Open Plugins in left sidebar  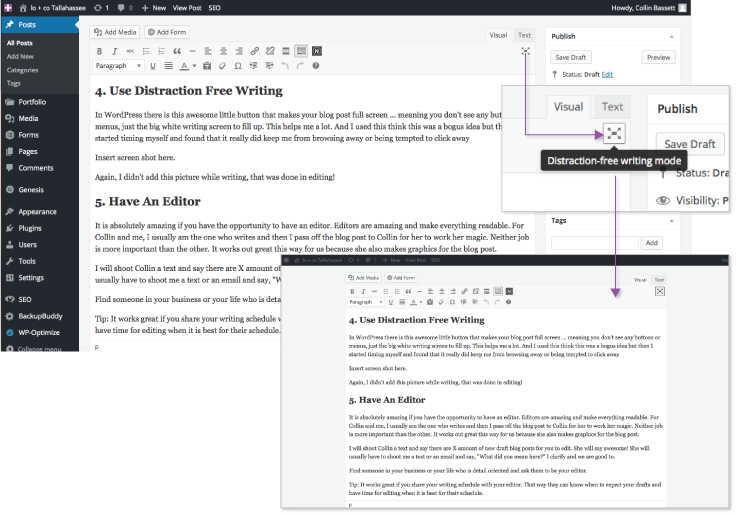(30, 228)
